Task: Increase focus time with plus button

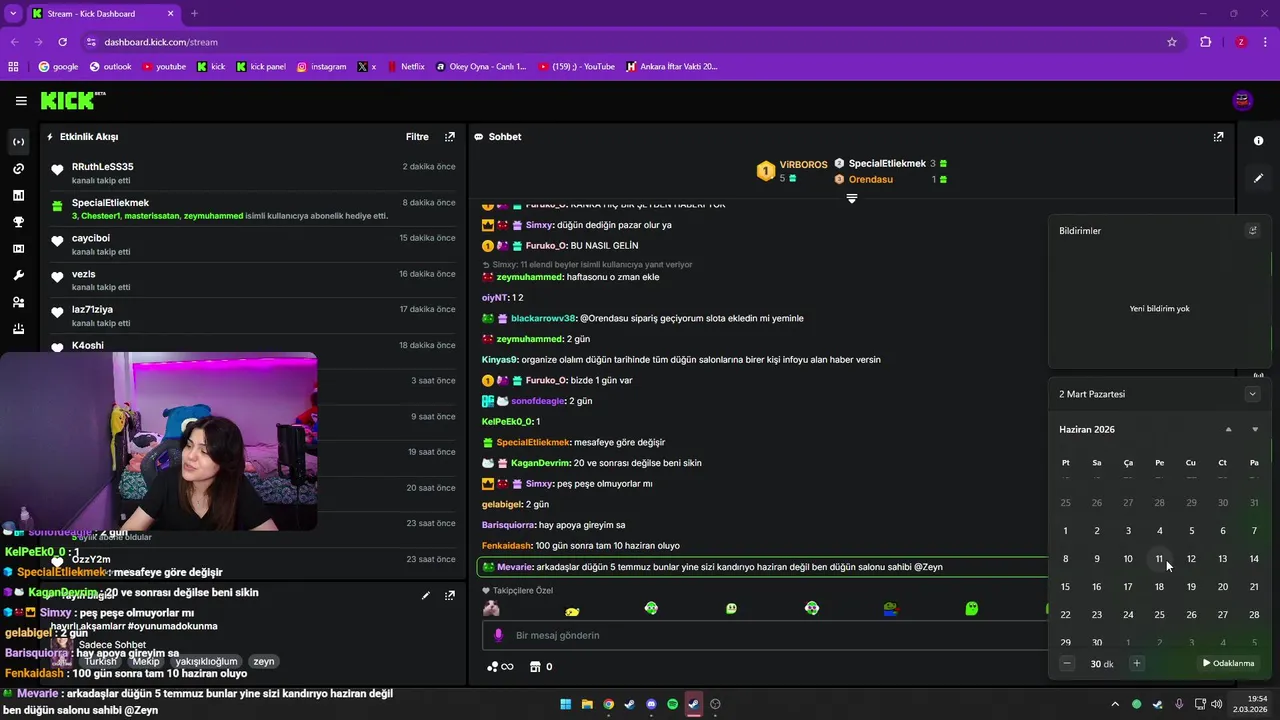Action: (x=1136, y=663)
